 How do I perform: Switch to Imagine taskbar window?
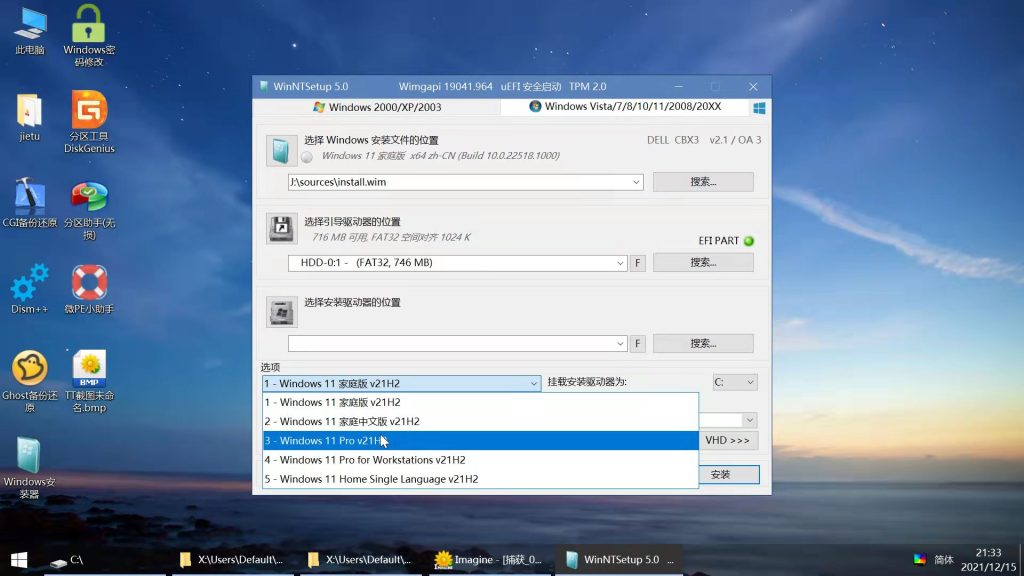point(489,560)
